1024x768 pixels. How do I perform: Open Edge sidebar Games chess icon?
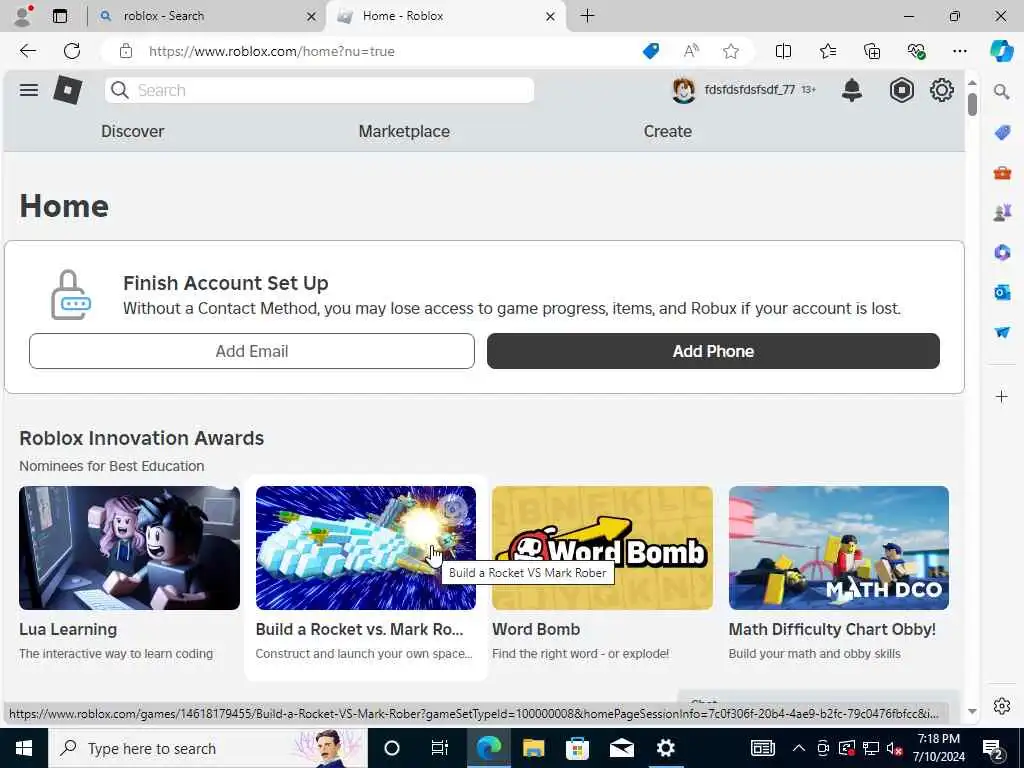1002,212
